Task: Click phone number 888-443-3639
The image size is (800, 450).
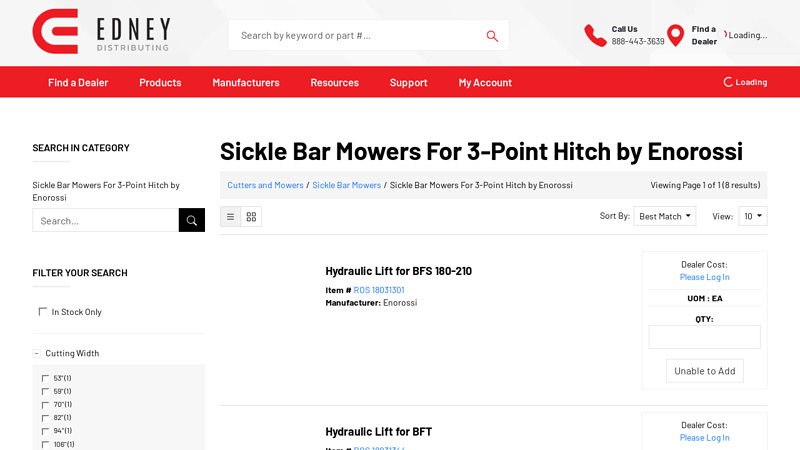Action: click(638, 41)
